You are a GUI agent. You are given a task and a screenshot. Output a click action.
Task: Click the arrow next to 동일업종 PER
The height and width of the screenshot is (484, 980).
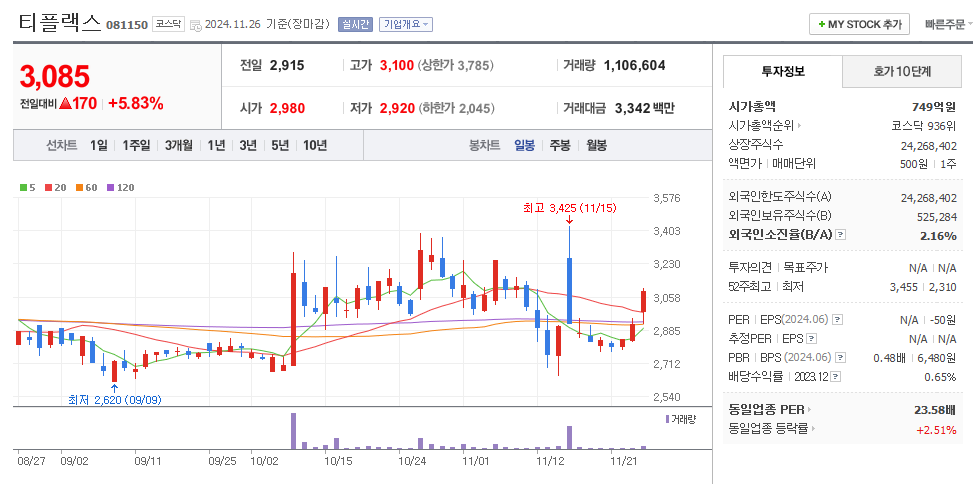(x=808, y=410)
